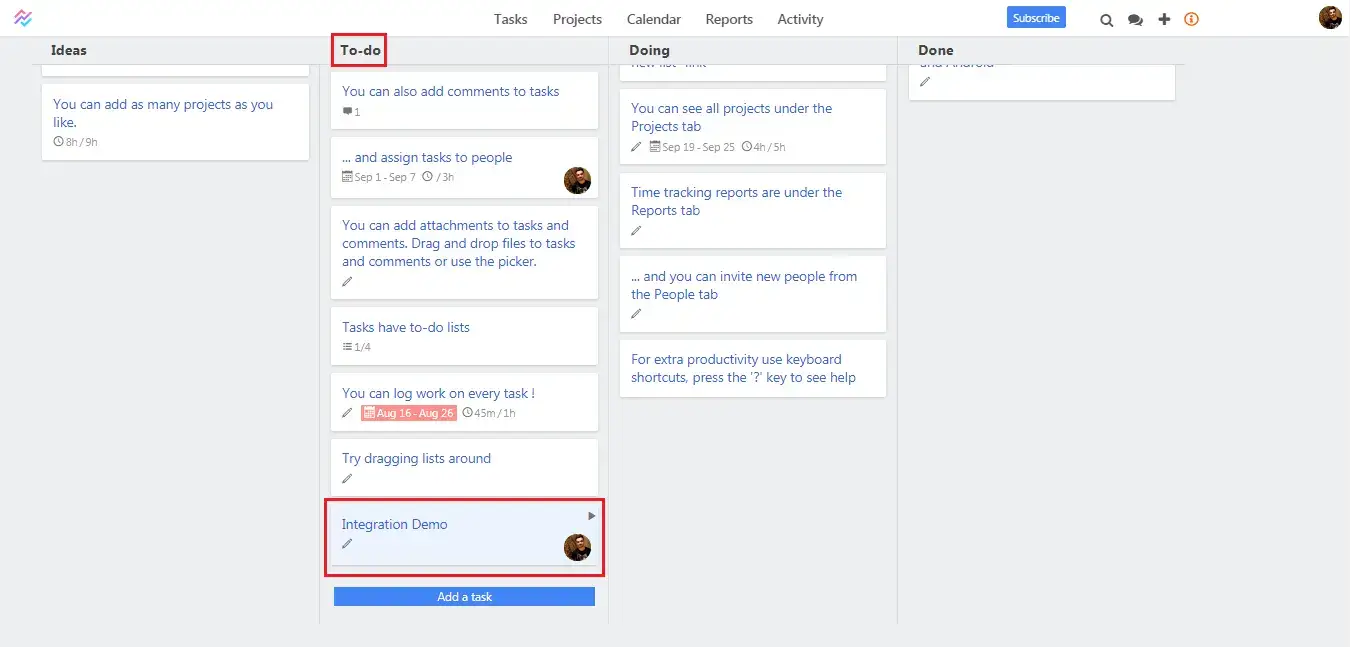Image resolution: width=1350 pixels, height=647 pixels.
Task: Click the app logo in top-left corner
Action: point(22,18)
